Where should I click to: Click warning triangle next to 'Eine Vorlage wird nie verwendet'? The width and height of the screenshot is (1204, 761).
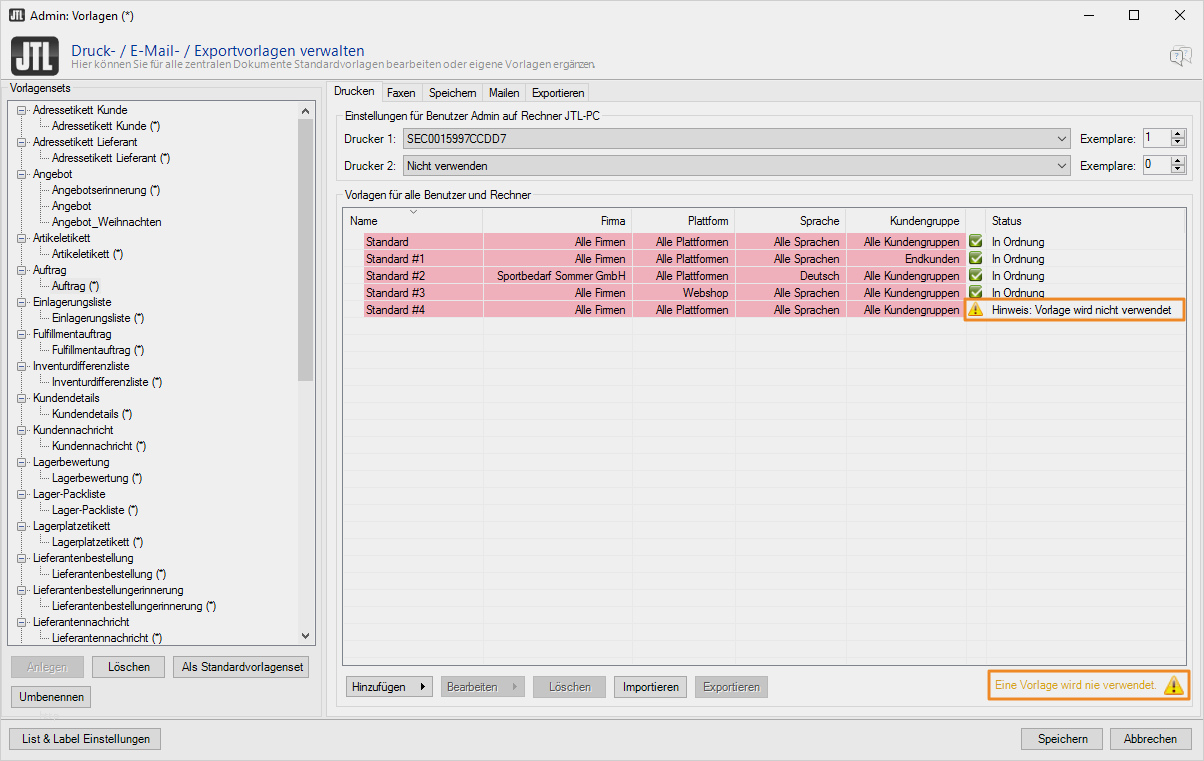click(1173, 685)
